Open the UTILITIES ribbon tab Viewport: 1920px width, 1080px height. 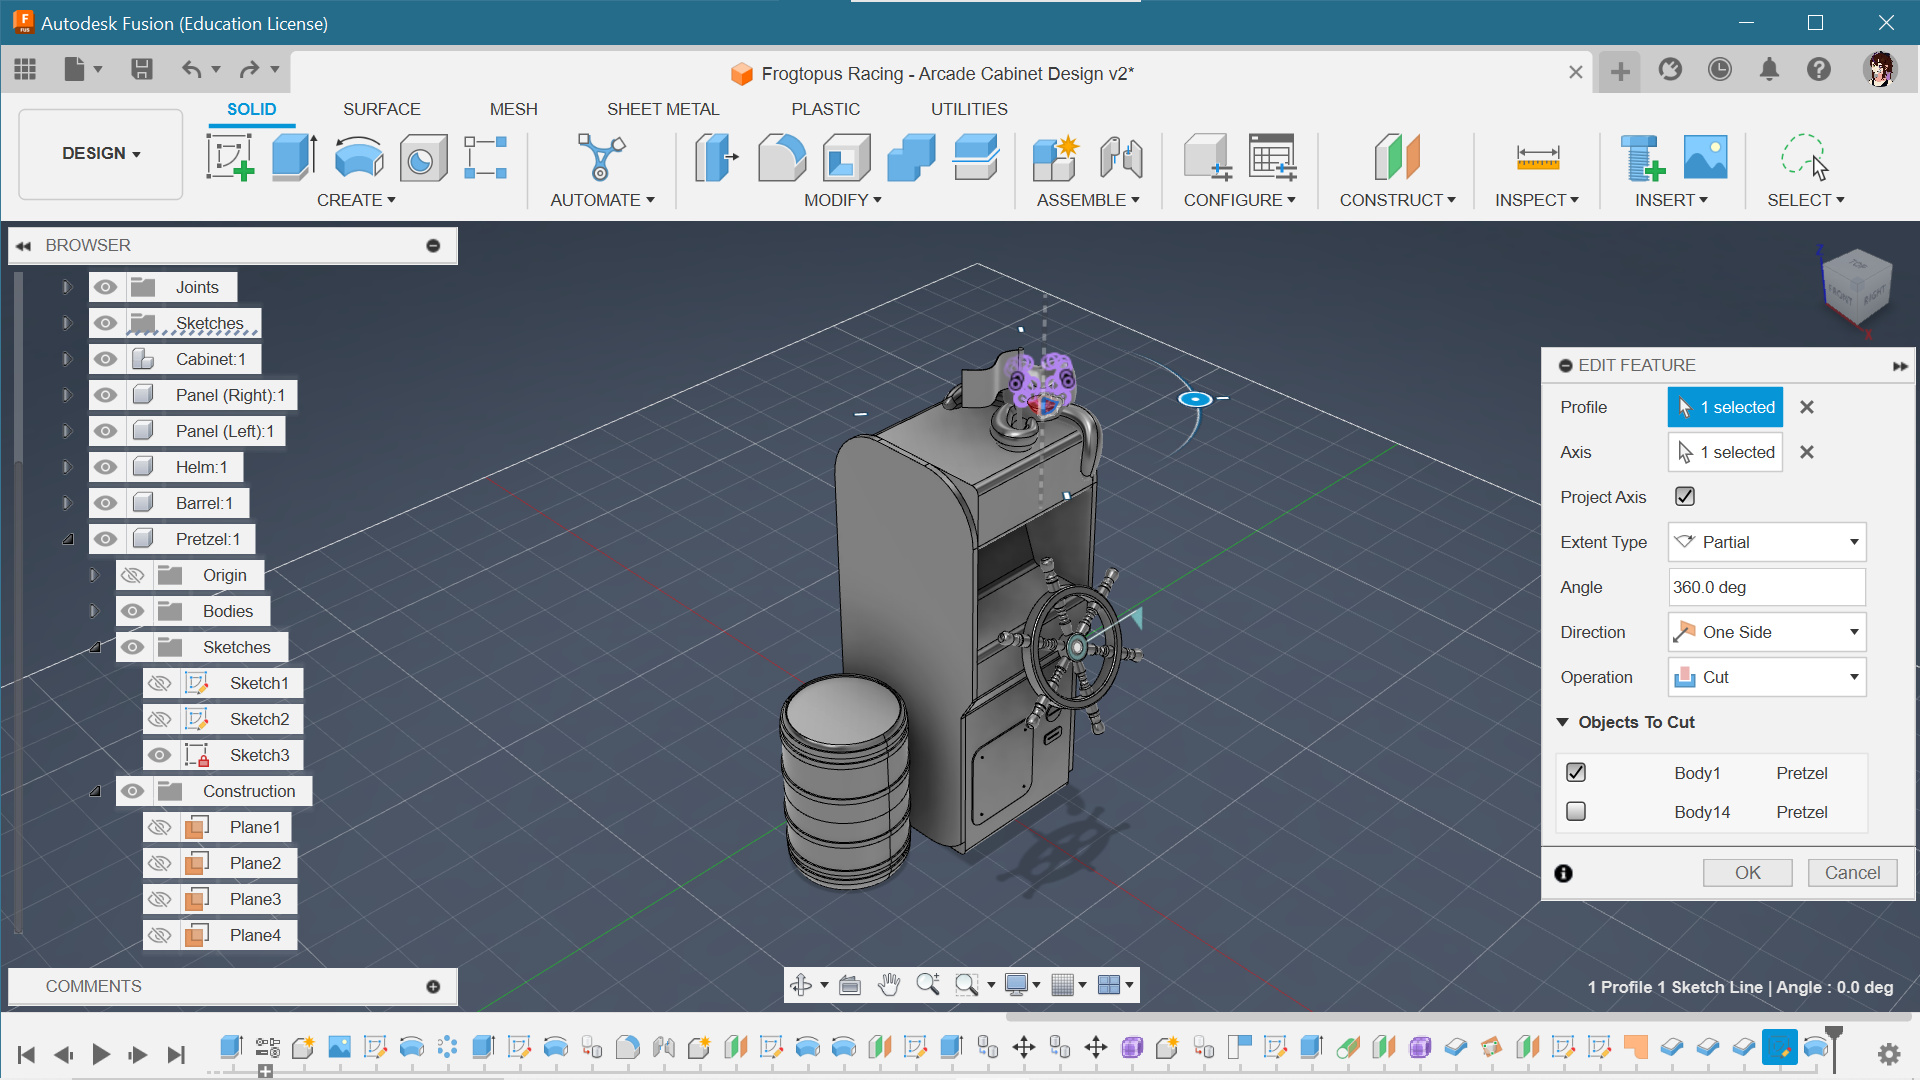(x=969, y=108)
